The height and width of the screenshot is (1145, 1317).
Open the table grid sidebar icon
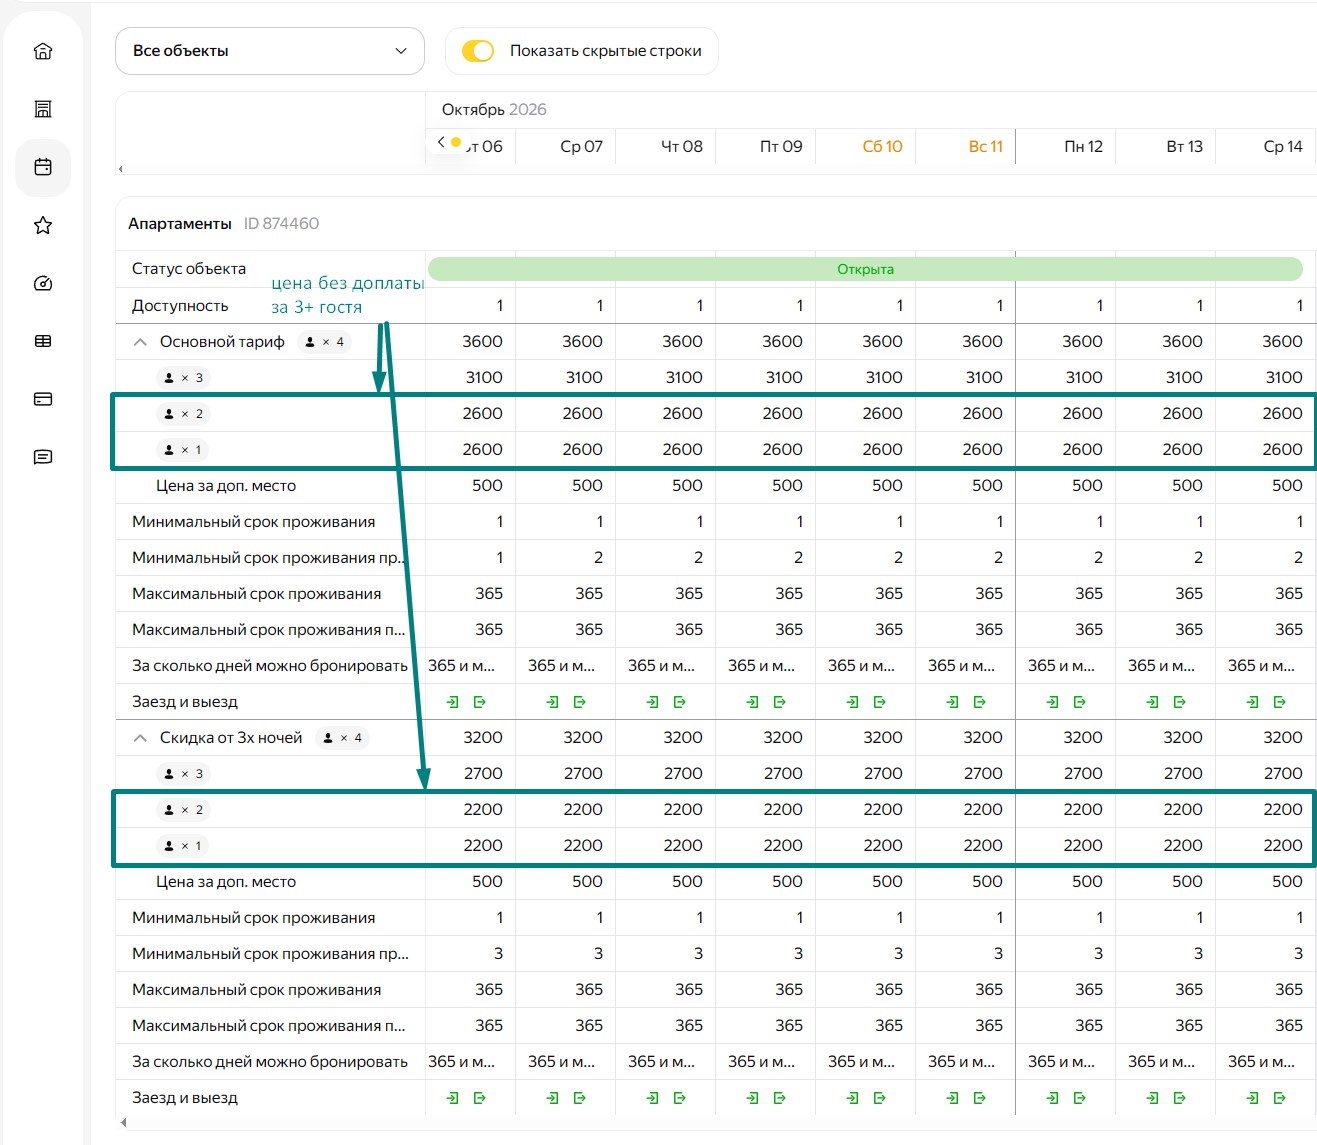[x=43, y=341]
